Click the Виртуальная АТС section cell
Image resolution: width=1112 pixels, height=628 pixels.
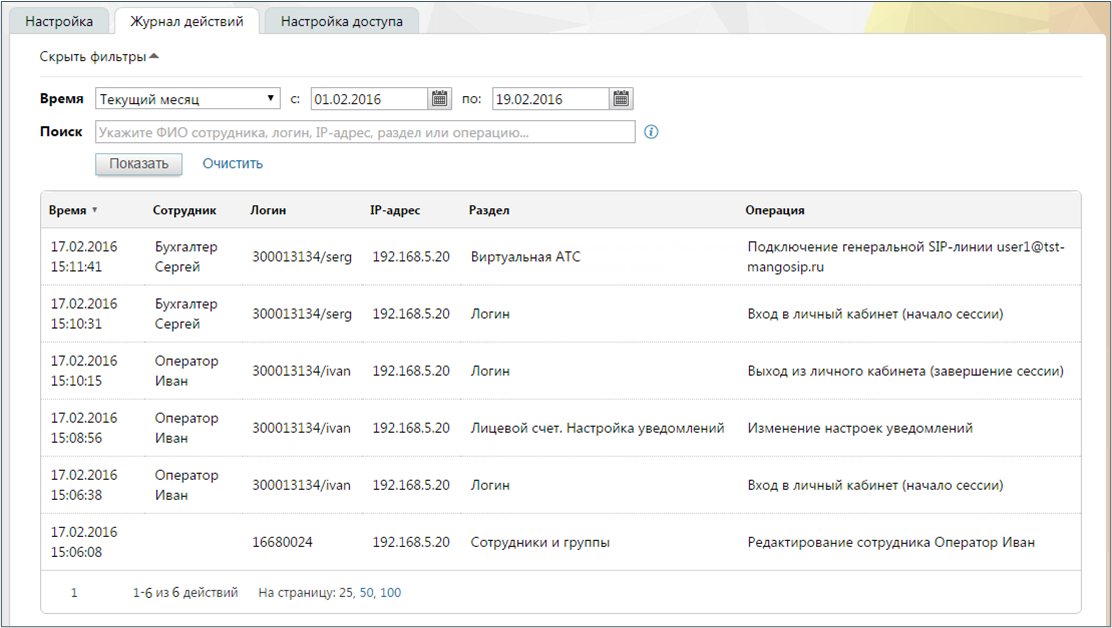pyautogui.click(x=526, y=257)
